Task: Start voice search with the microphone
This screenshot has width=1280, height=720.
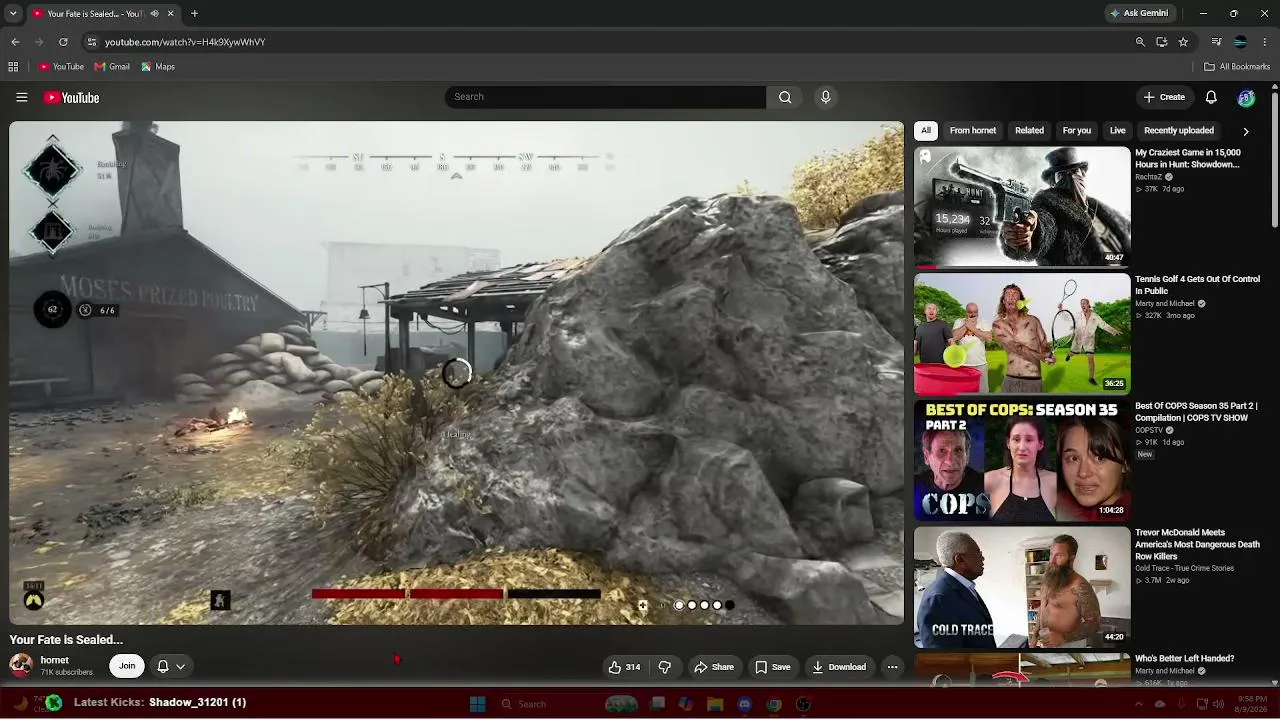Action: click(x=825, y=97)
